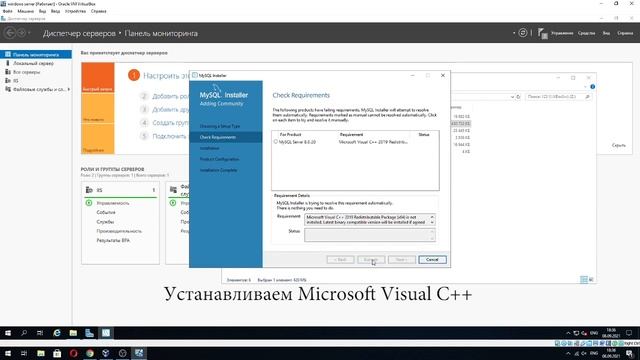
Task: Open the VirtualBox Файл menu
Action: pos(7,11)
